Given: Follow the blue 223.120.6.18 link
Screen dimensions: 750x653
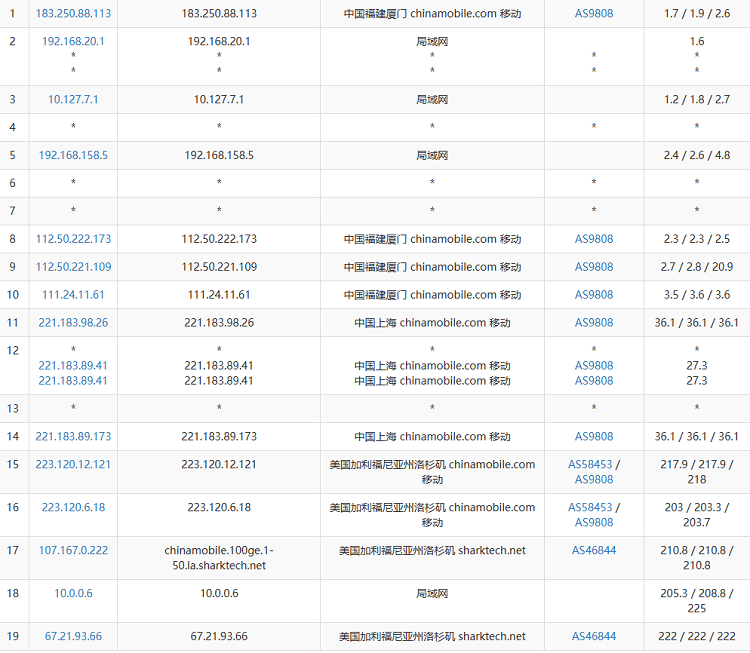Looking at the screenshot, I should (x=73, y=508).
